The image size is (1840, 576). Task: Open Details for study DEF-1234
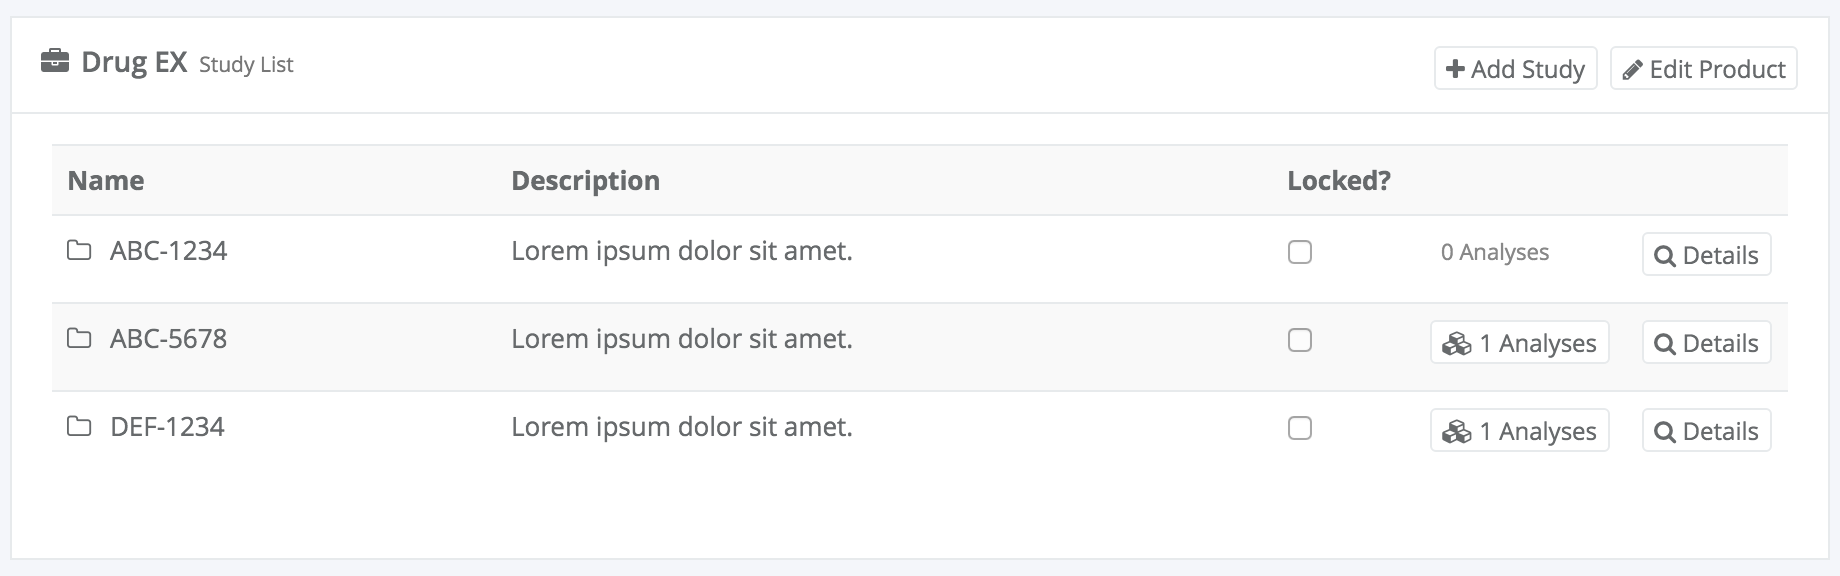point(1707,430)
